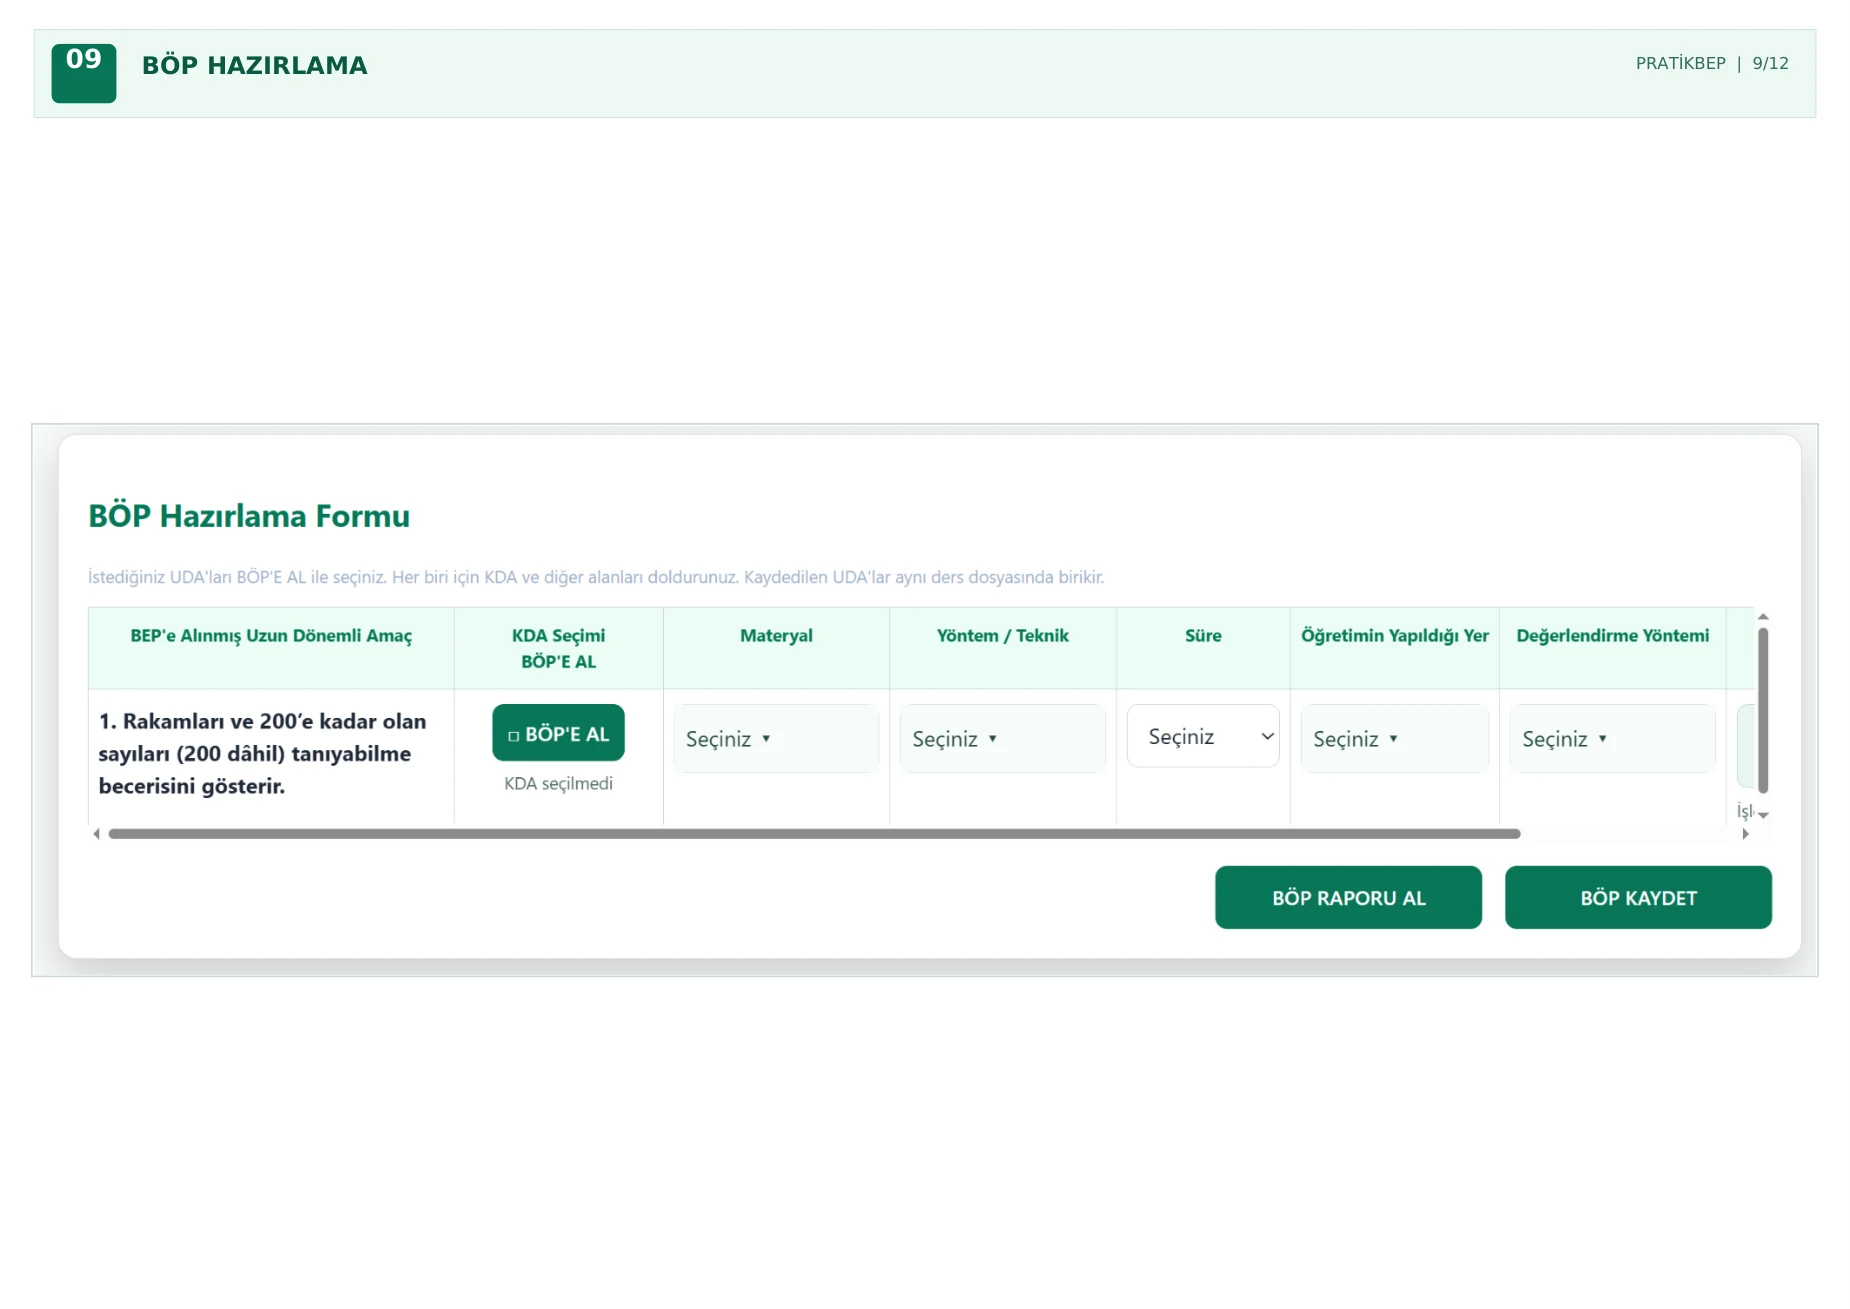Click the KDA Seçimi BÖP'E AL column header
This screenshot has height=1309, width=1850.
pyautogui.click(x=558, y=648)
